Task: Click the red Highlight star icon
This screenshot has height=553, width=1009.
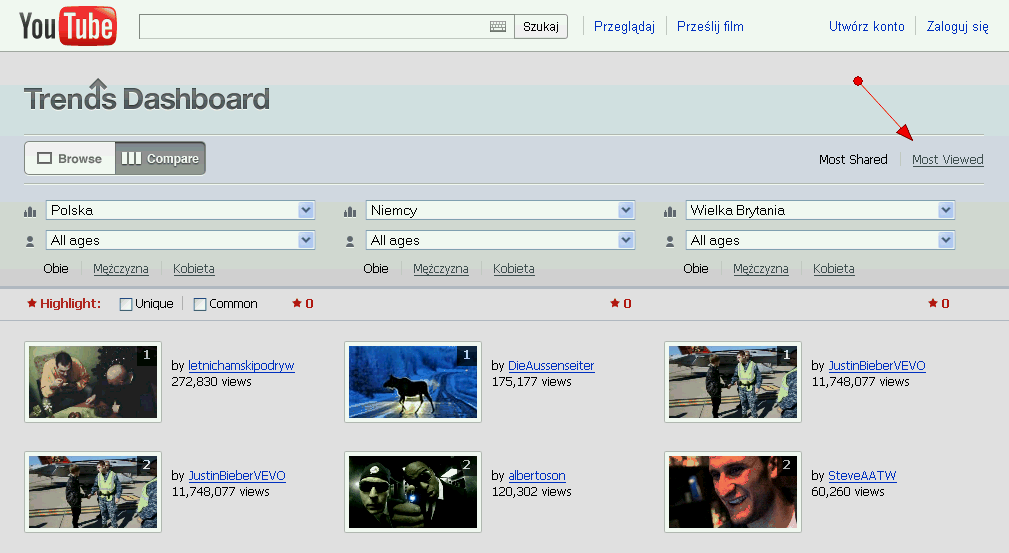Action: [32, 303]
